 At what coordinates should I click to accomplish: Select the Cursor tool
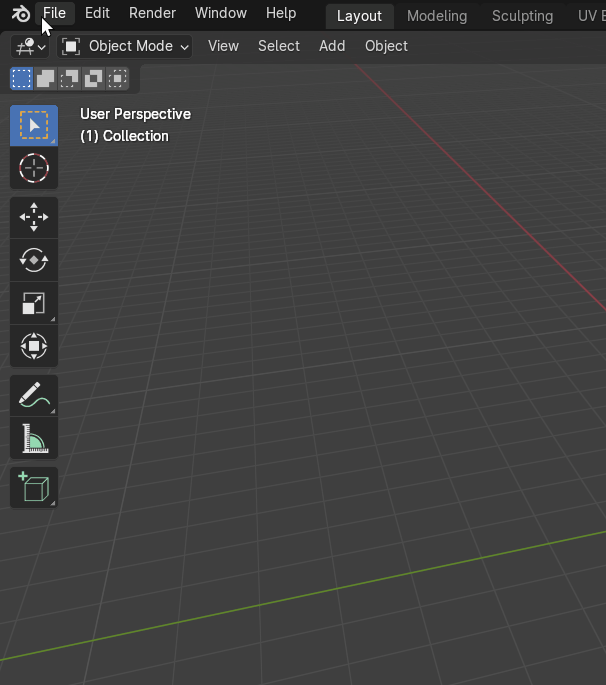pyautogui.click(x=34, y=168)
